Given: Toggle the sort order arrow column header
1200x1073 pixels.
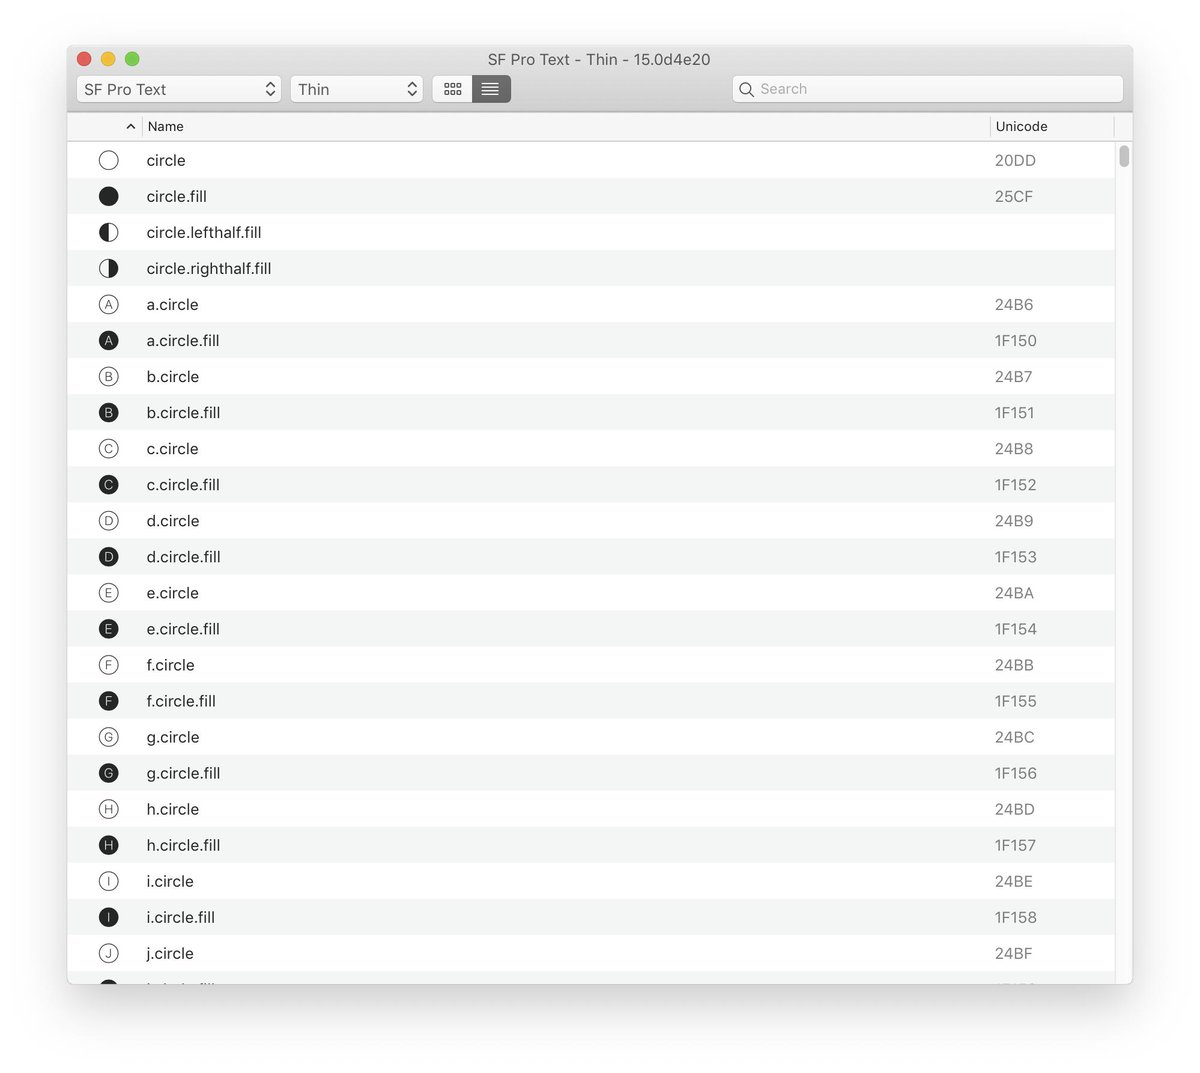Looking at the screenshot, I should pyautogui.click(x=130, y=126).
